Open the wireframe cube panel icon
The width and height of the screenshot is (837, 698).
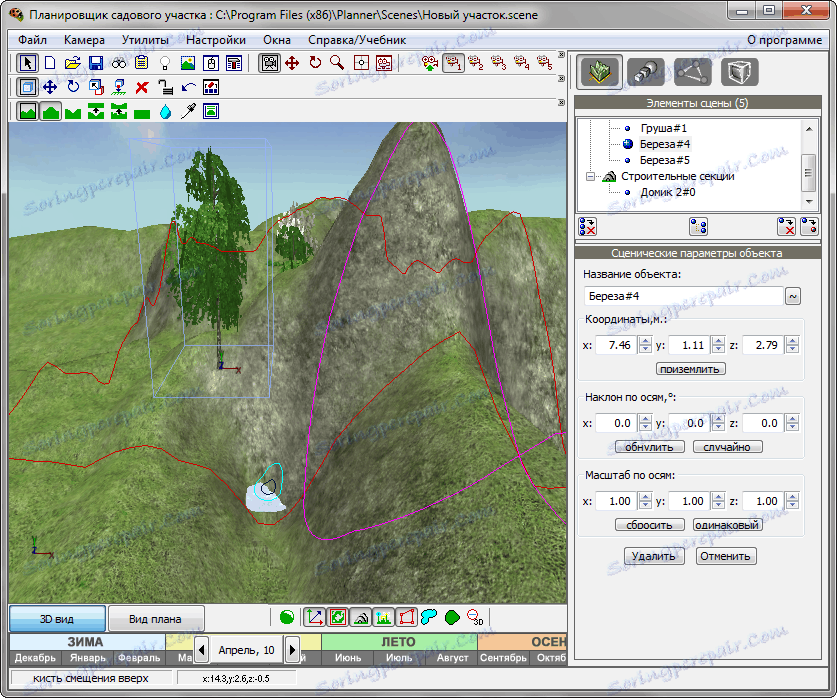click(739, 72)
